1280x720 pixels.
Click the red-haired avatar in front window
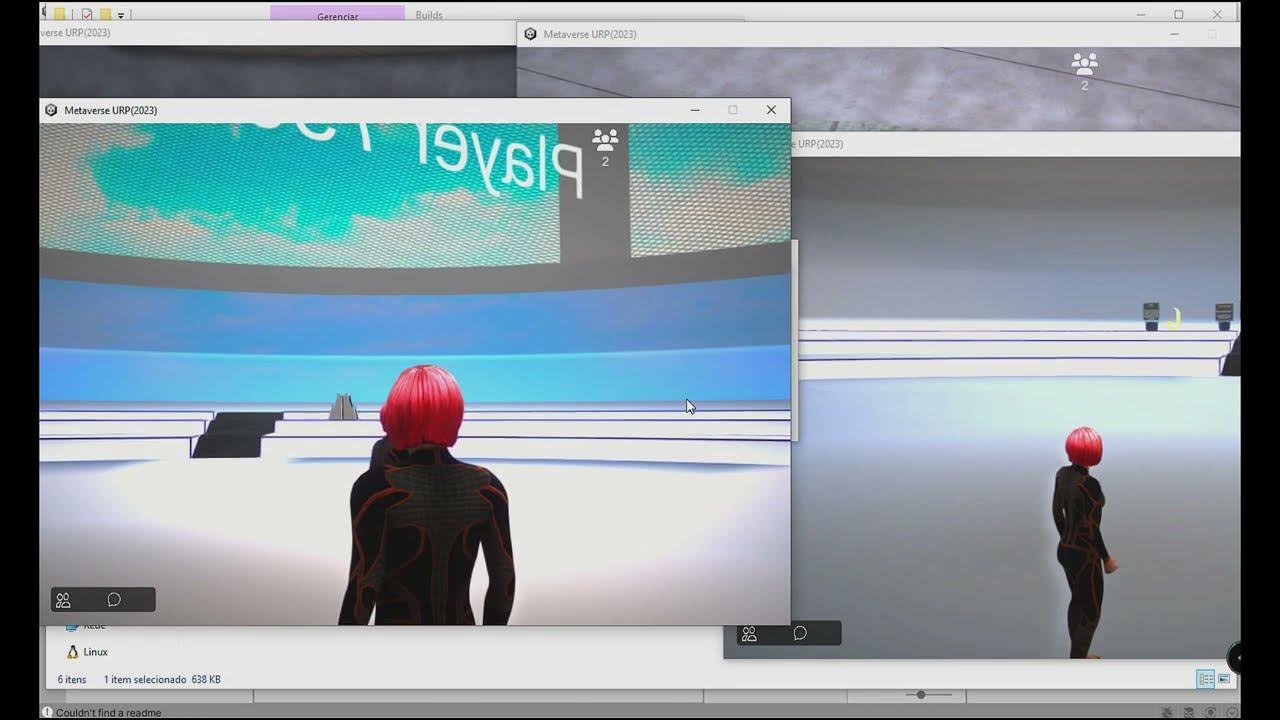[x=426, y=496]
